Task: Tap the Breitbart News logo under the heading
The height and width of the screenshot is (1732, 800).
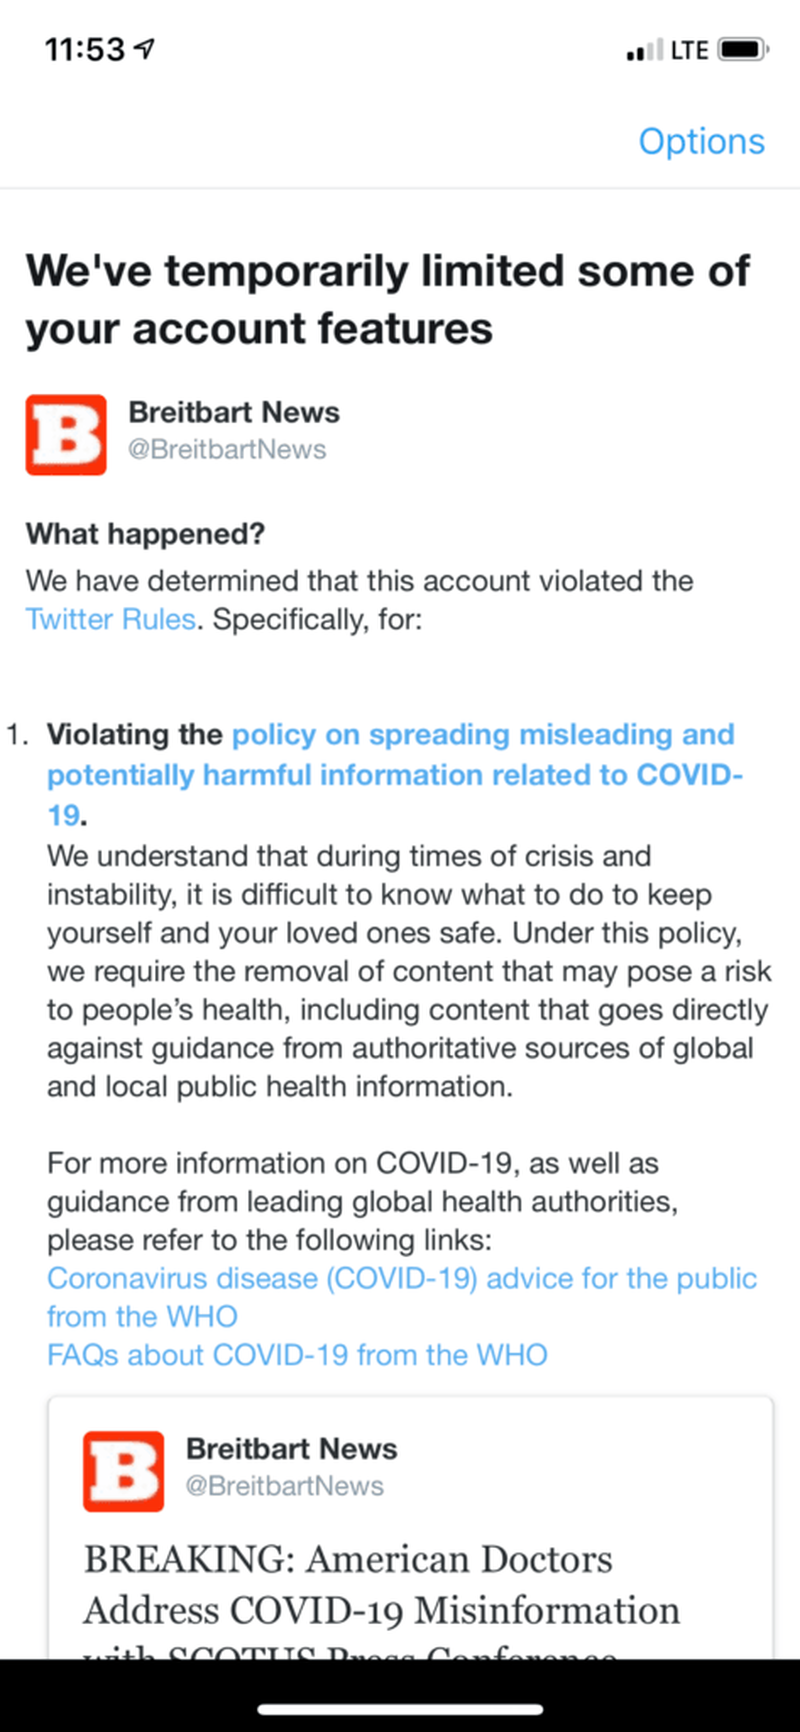Action: click(x=66, y=435)
